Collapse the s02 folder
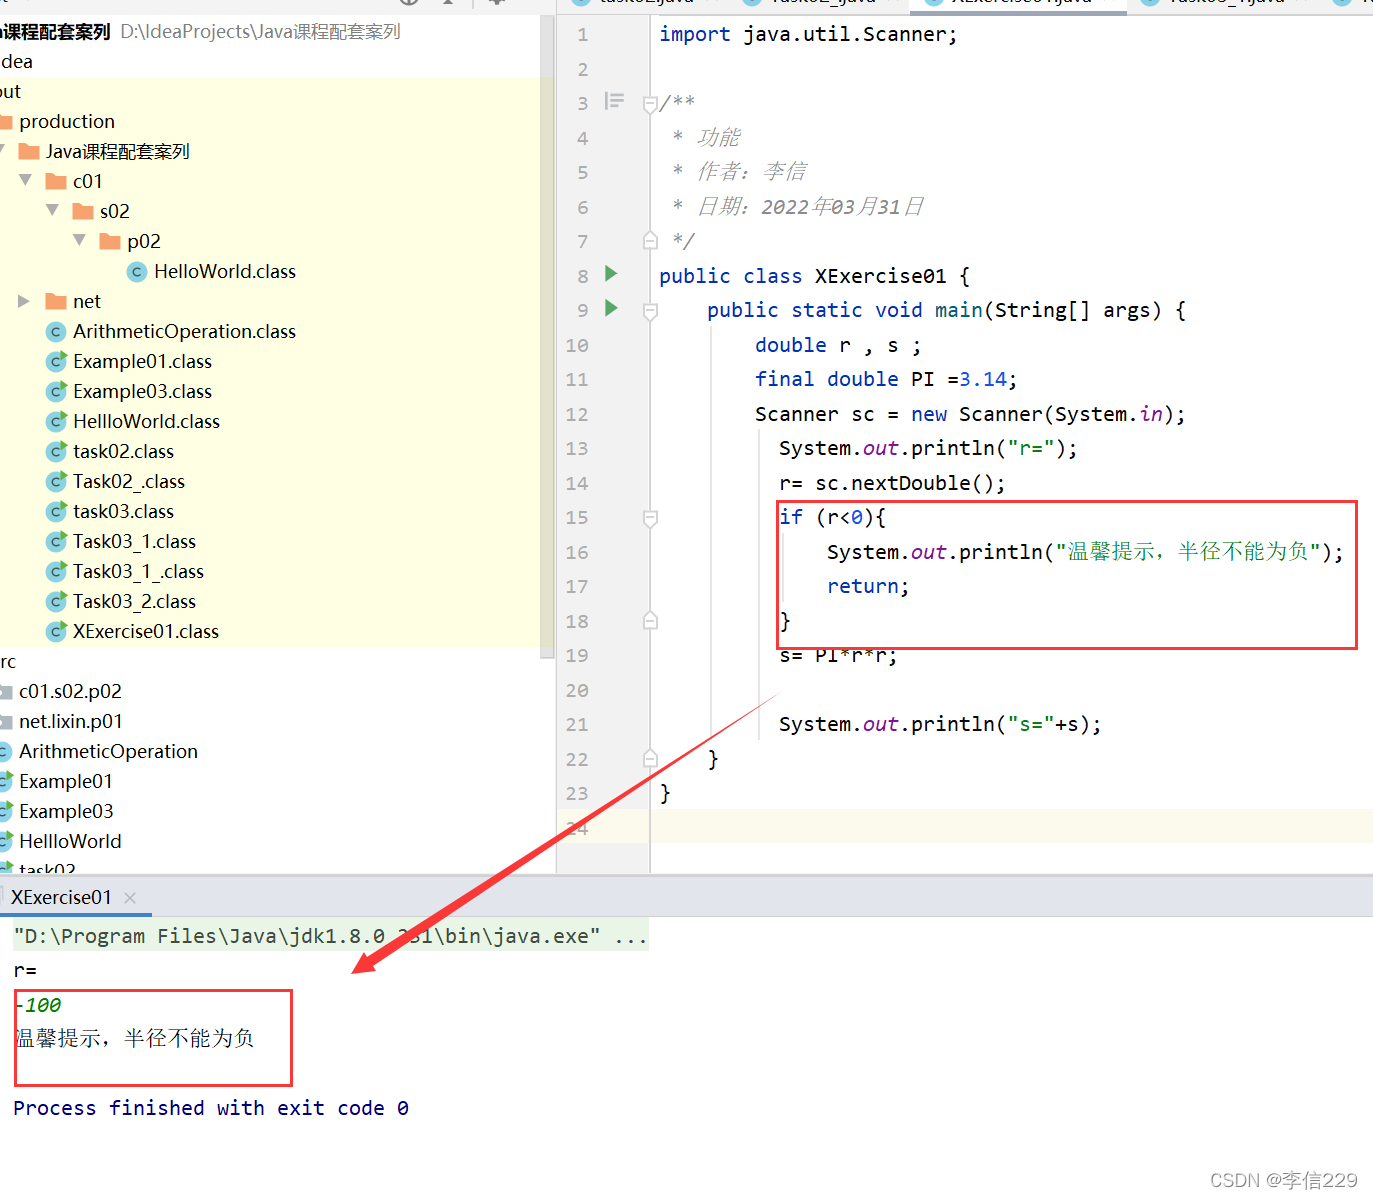 click(53, 211)
